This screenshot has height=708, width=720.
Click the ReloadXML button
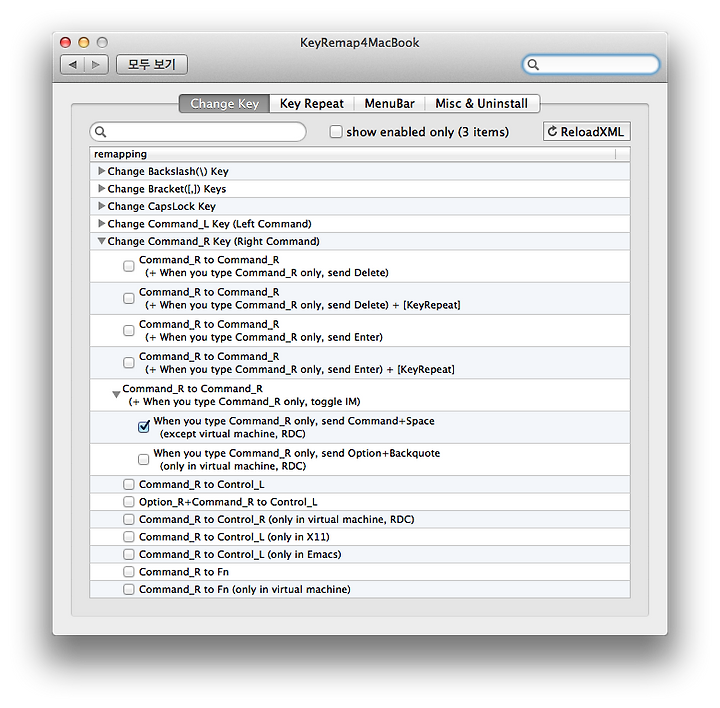click(x=587, y=132)
